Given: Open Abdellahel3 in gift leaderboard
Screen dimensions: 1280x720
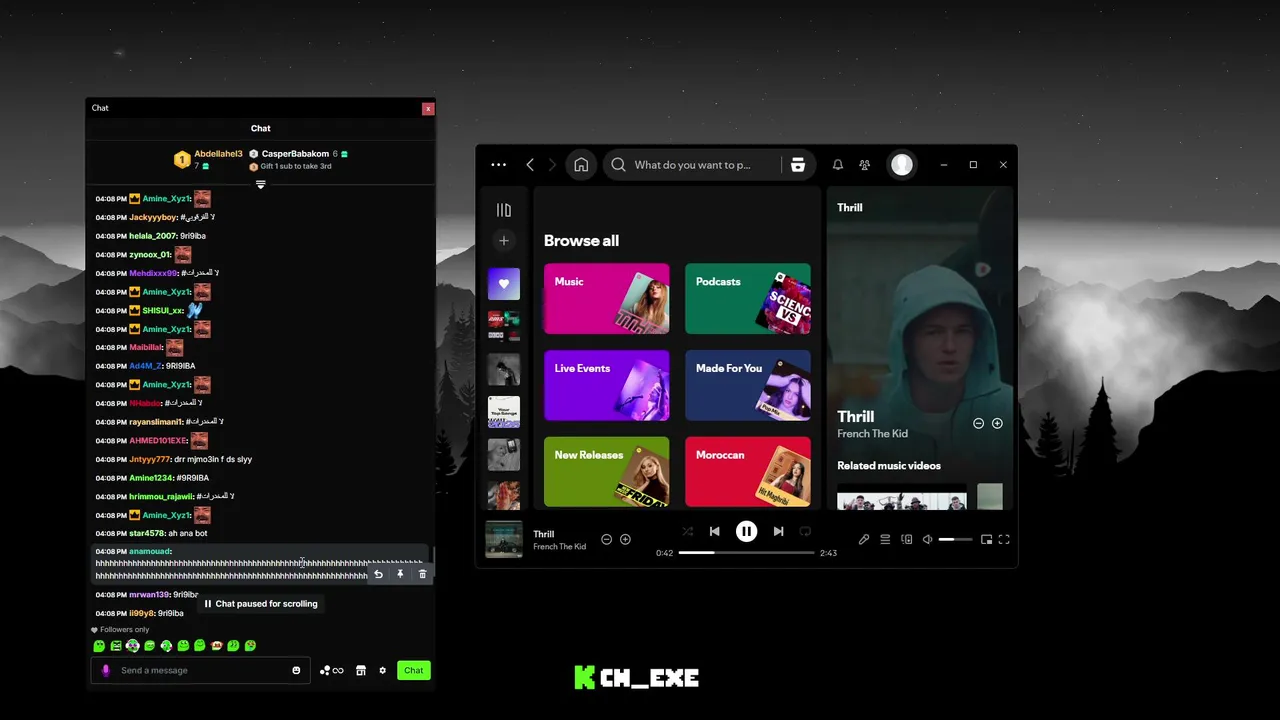Looking at the screenshot, I should pyautogui.click(x=218, y=154).
